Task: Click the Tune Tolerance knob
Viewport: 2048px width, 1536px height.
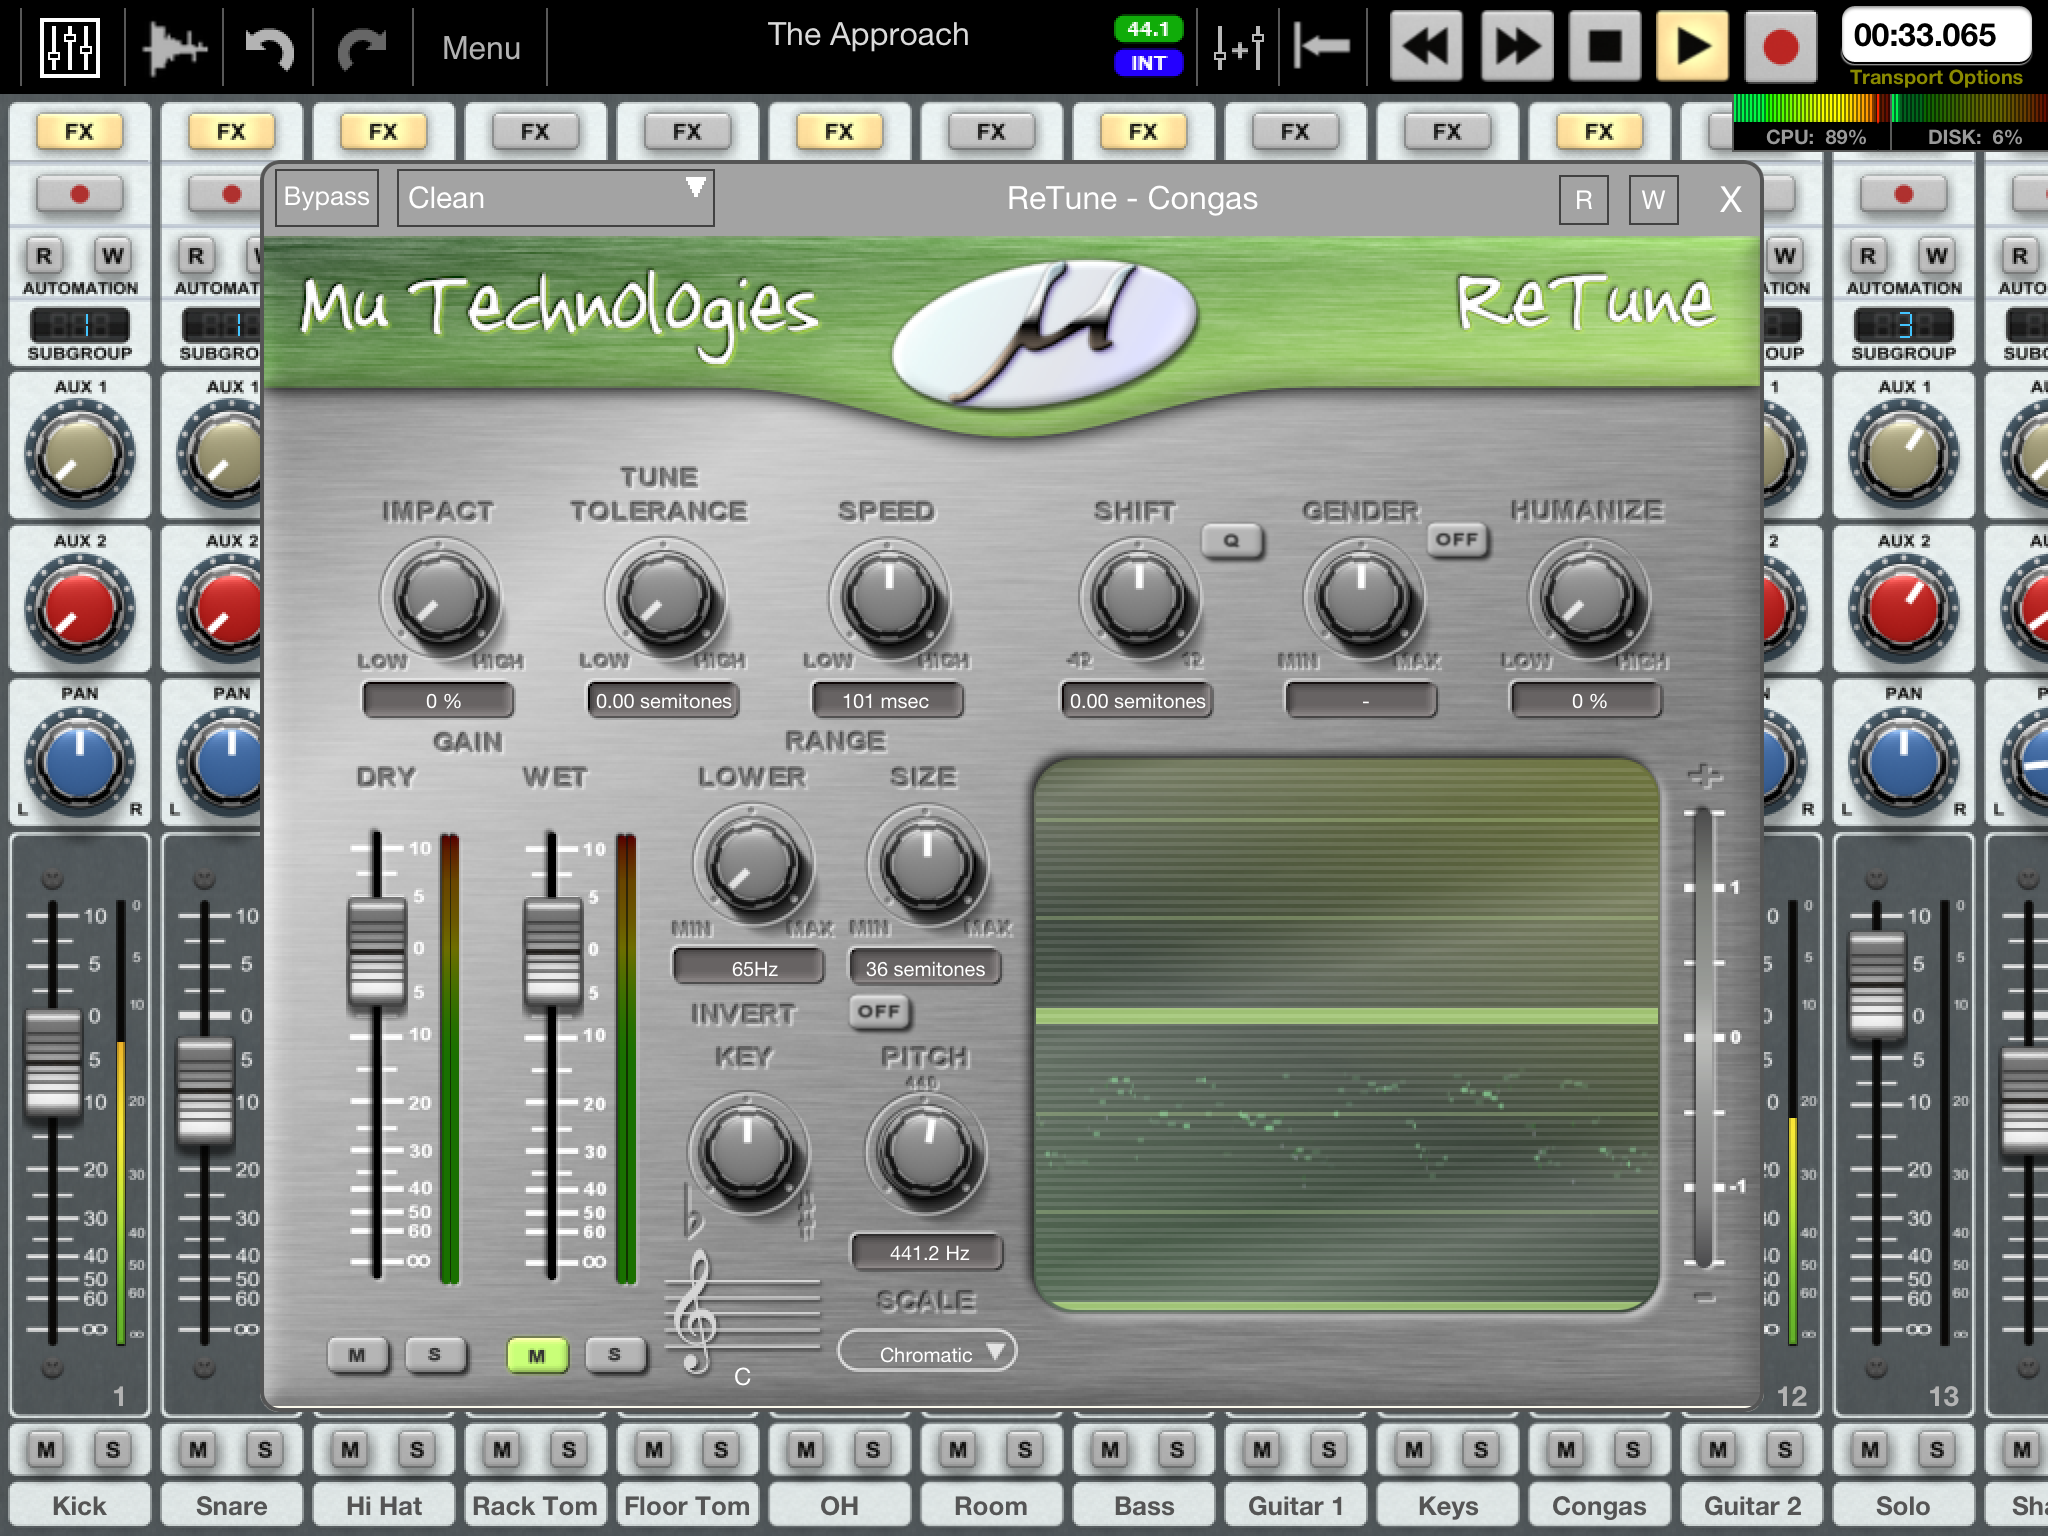Action: tap(664, 598)
